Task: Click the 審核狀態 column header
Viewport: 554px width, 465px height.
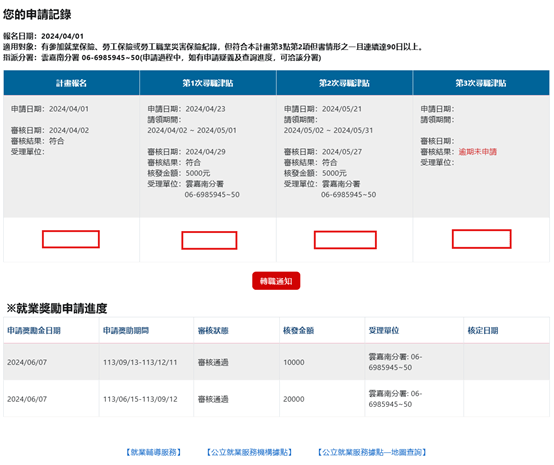Action: 213,330
